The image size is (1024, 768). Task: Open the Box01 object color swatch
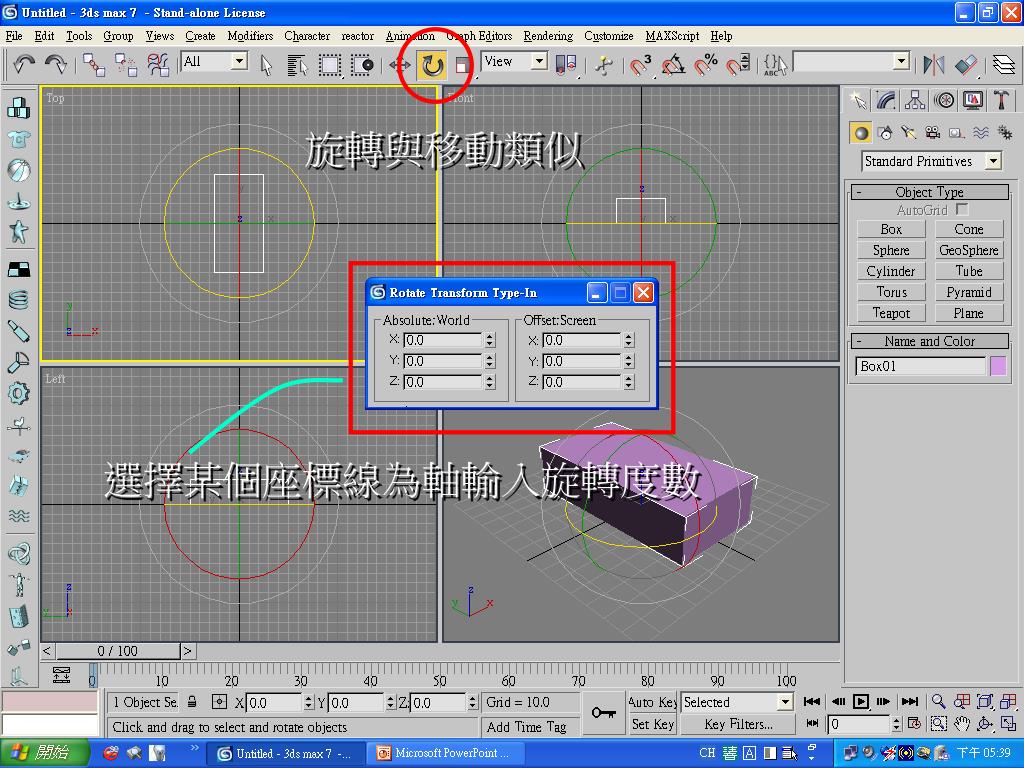click(998, 366)
